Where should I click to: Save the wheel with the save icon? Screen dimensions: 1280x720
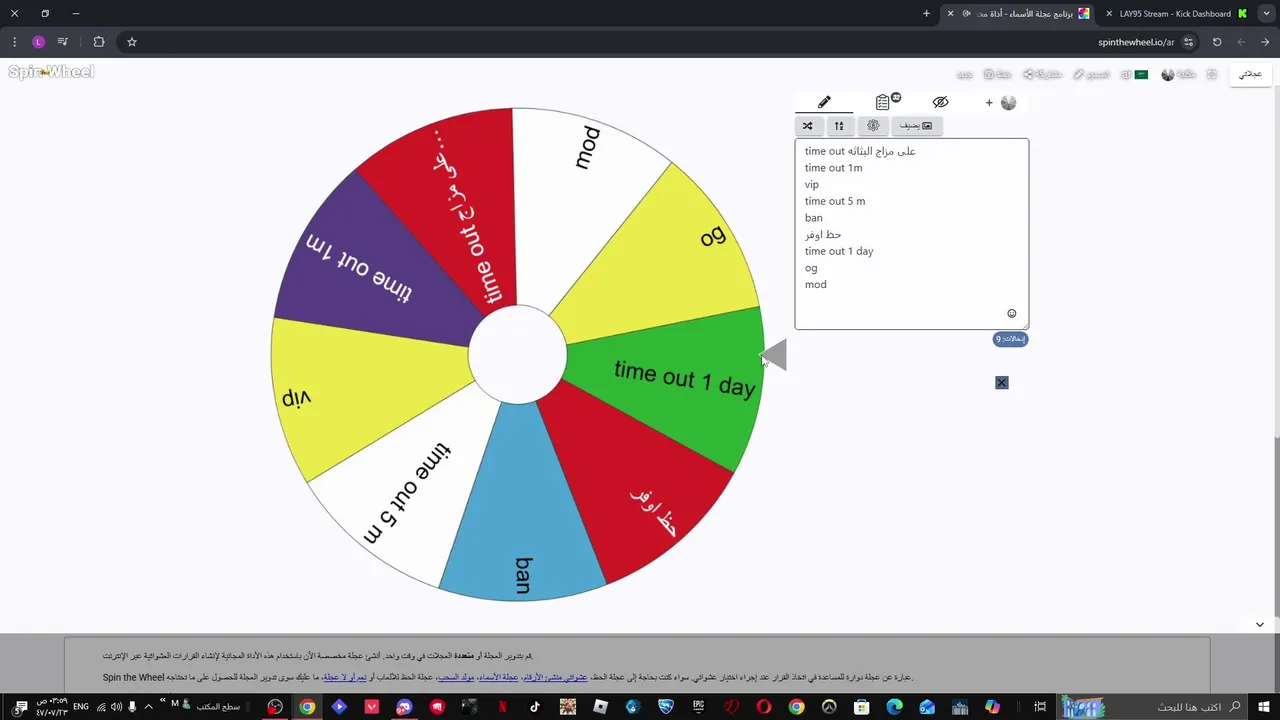[x=997, y=74]
